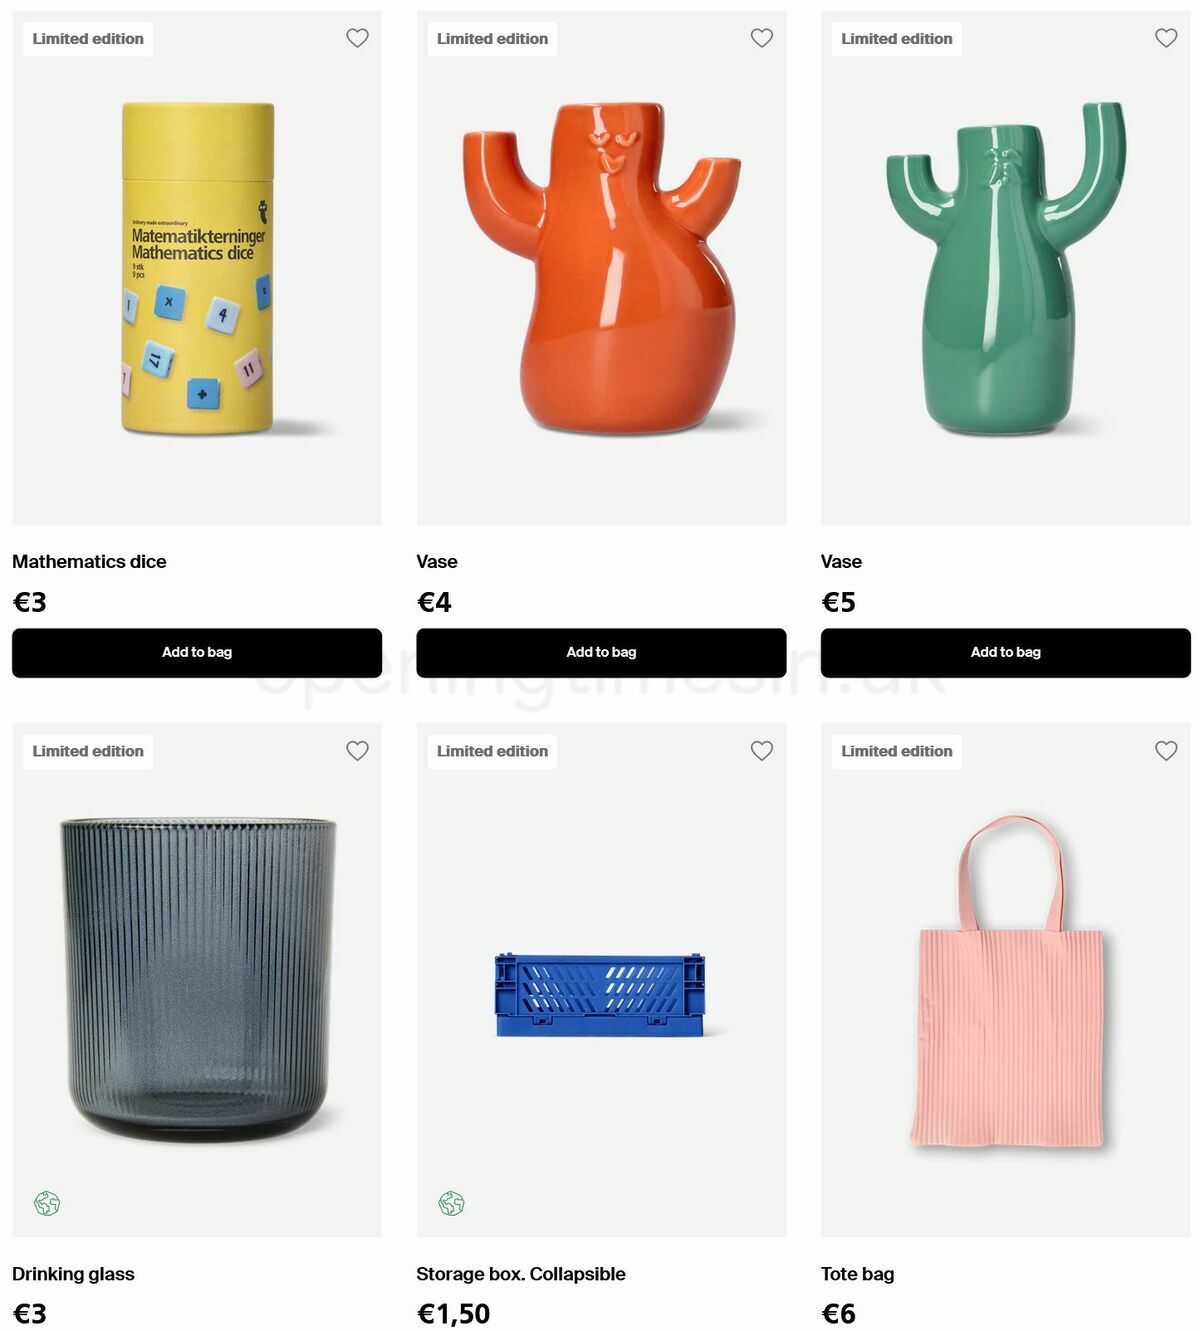
Task: Open the yellow Mathematics dice product image
Action: coord(197,268)
